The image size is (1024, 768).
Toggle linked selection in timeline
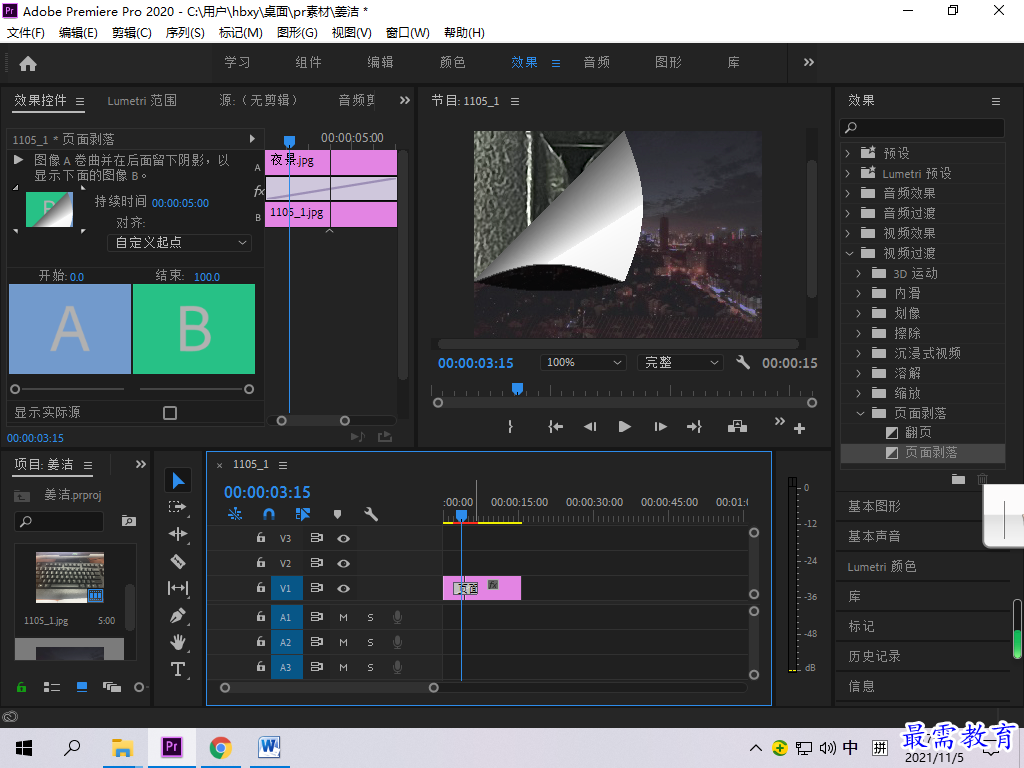(x=302, y=514)
